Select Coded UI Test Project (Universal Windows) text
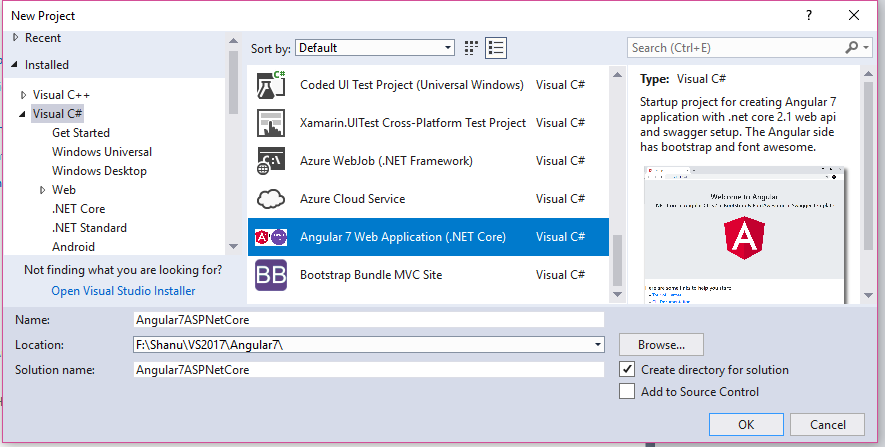The height and width of the screenshot is (447, 885). [x=412, y=85]
